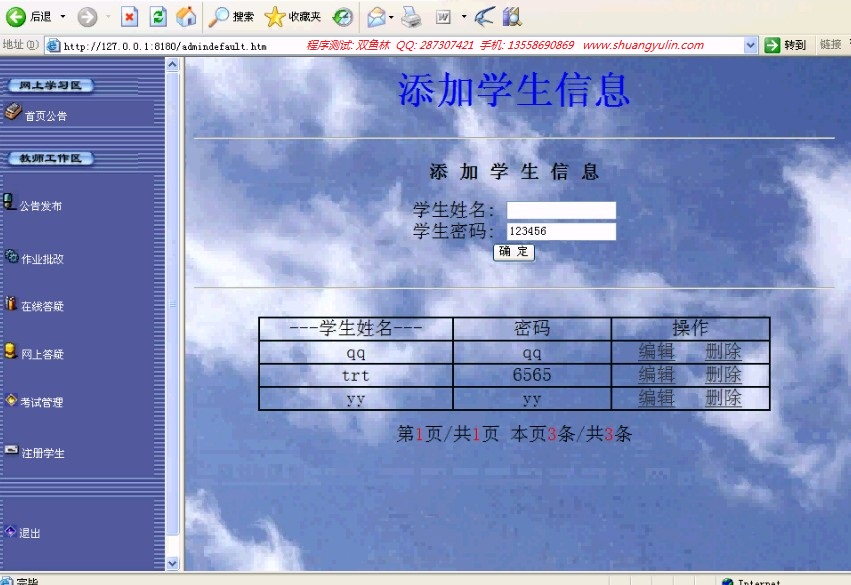The height and width of the screenshot is (585, 851).
Task: Open the Search (搜索) toolbar button
Action: [x=232, y=16]
